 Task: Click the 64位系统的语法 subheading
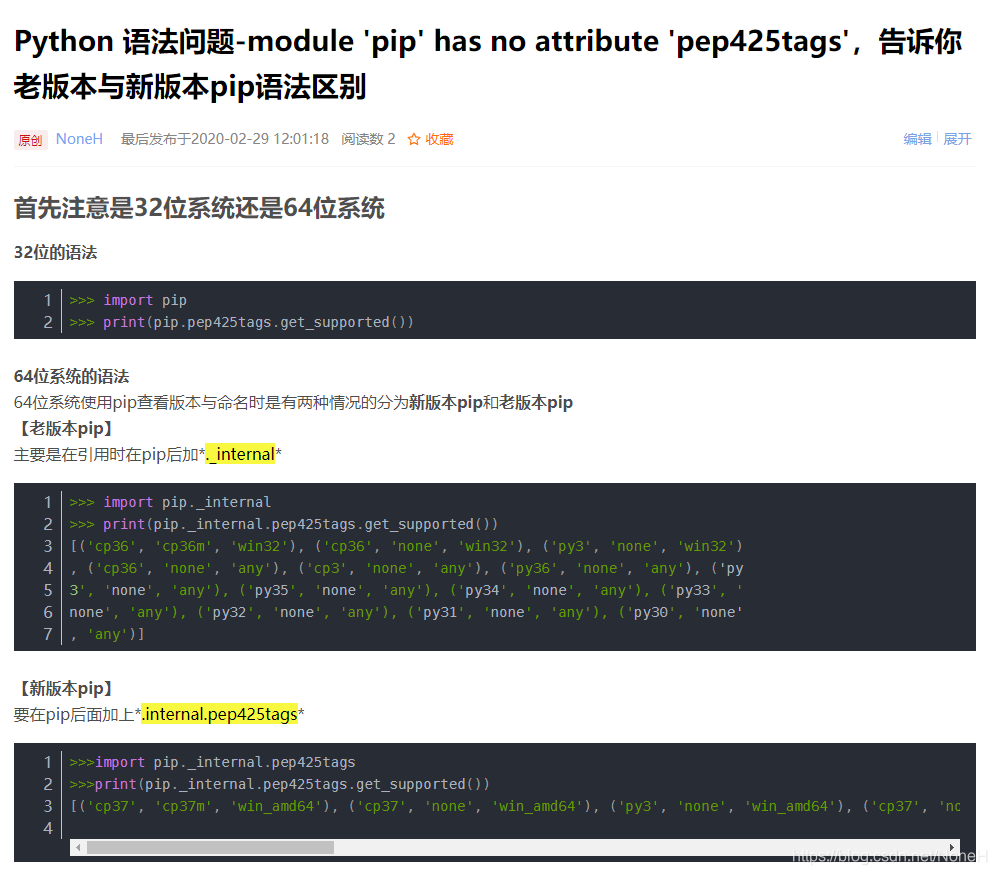[x=71, y=376]
